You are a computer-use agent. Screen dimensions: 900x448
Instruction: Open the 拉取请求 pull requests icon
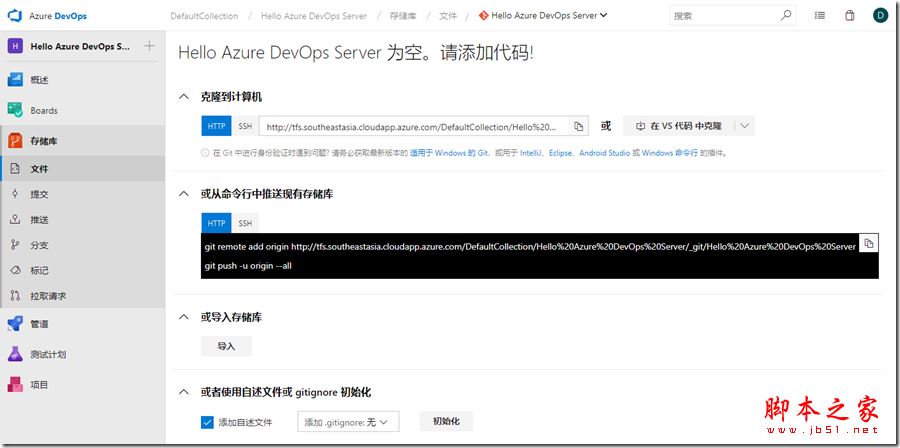(x=15, y=296)
